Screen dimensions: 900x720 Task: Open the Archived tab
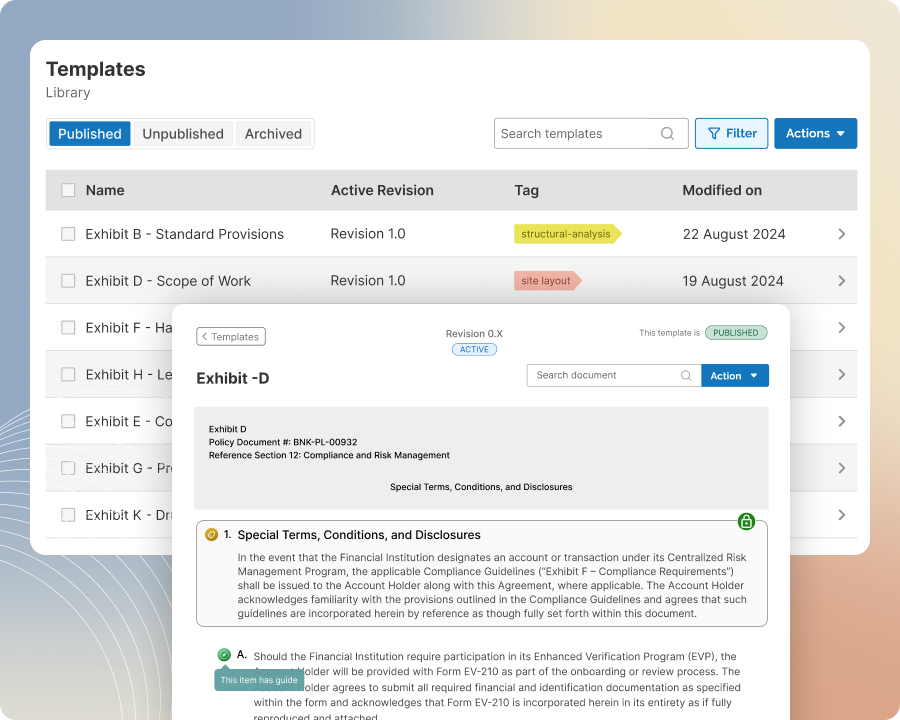tap(273, 134)
